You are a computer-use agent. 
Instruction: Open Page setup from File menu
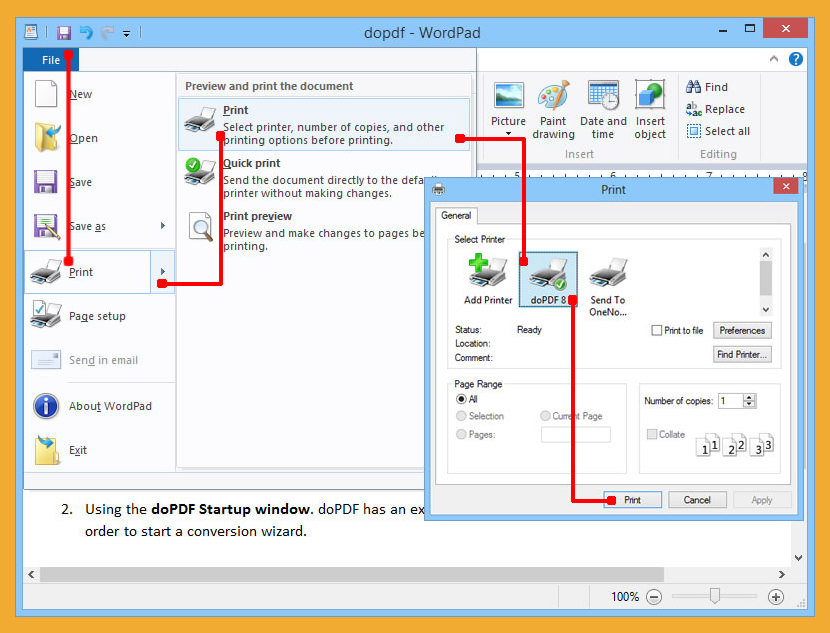100,316
